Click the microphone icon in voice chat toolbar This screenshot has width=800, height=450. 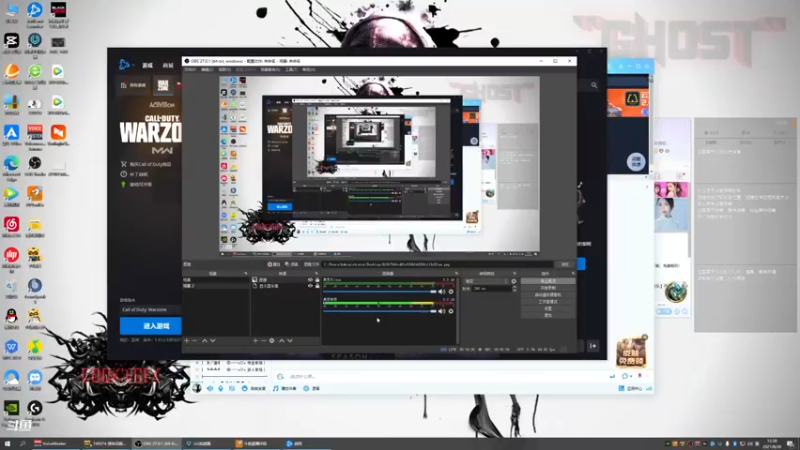point(220,388)
